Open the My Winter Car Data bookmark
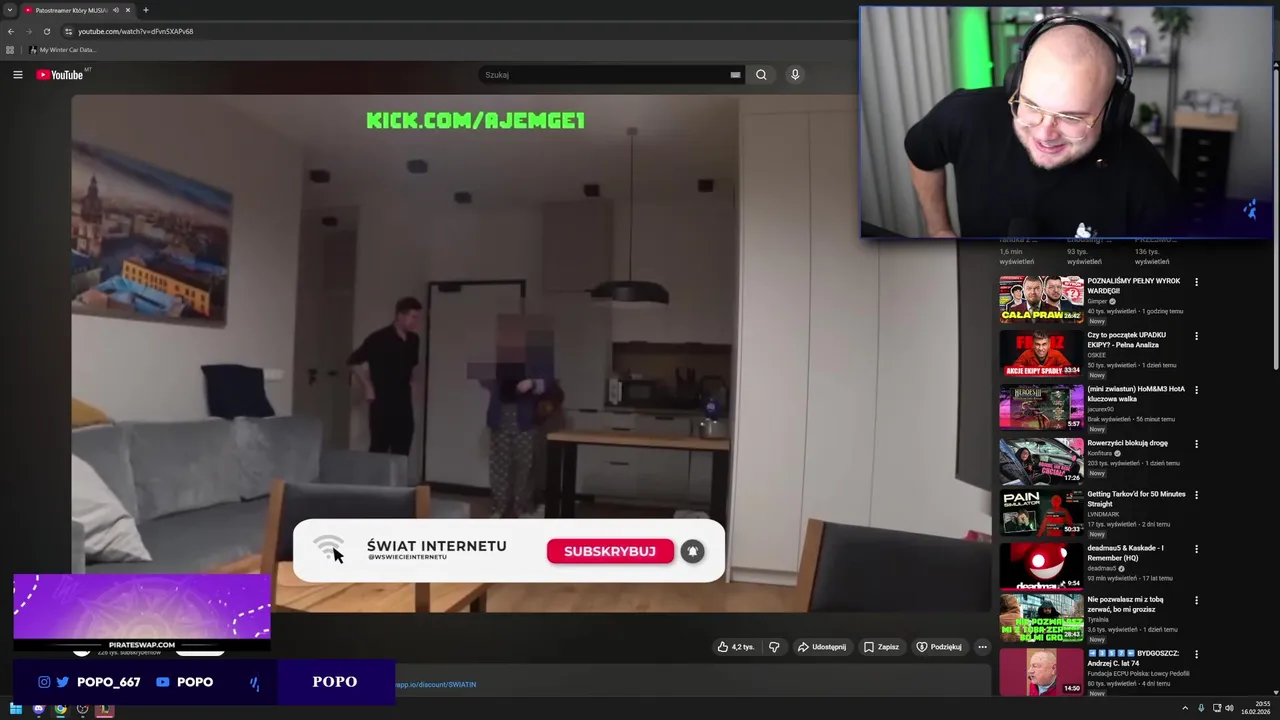Viewport: 1280px width, 720px height. [62, 50]
